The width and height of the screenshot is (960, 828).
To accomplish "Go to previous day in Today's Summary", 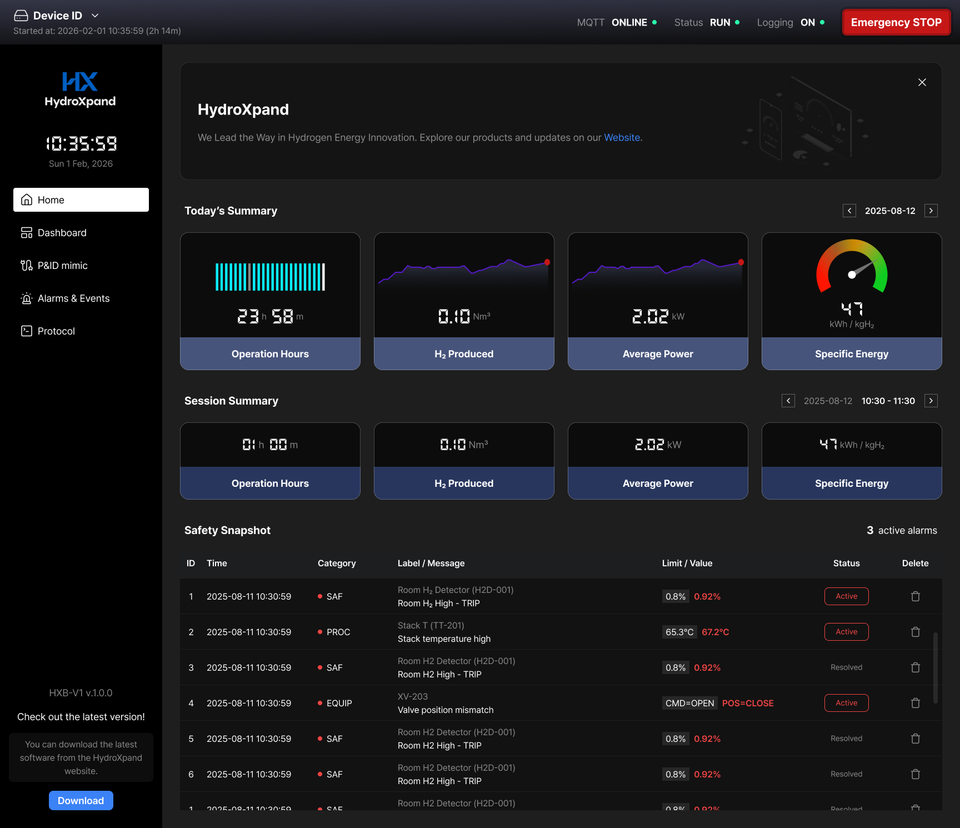I will point(849,211).
